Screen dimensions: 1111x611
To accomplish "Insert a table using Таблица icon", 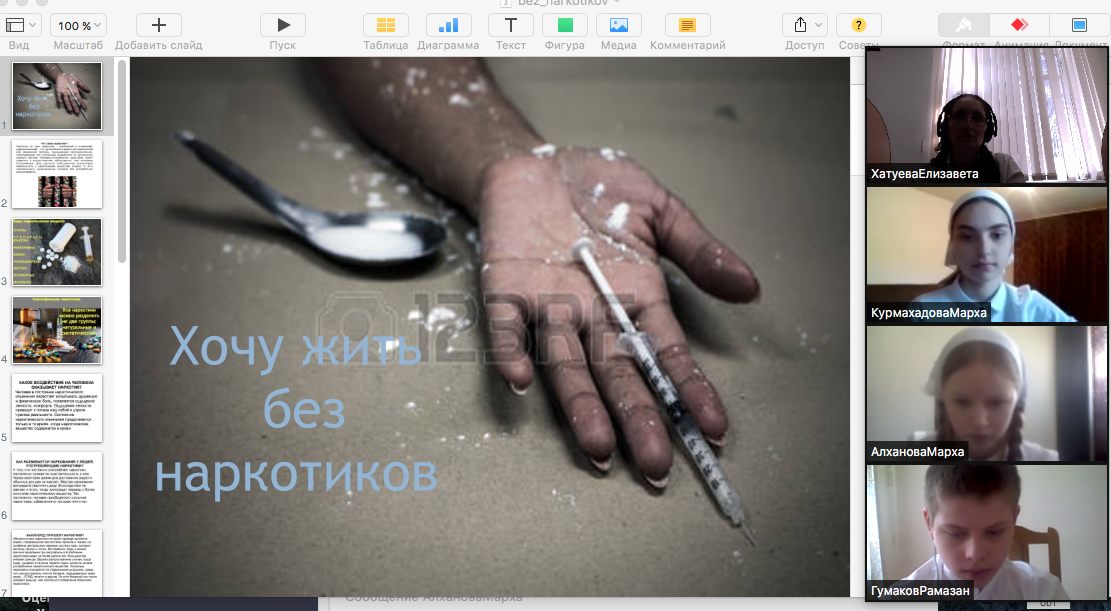I will [x=385, y=25].
